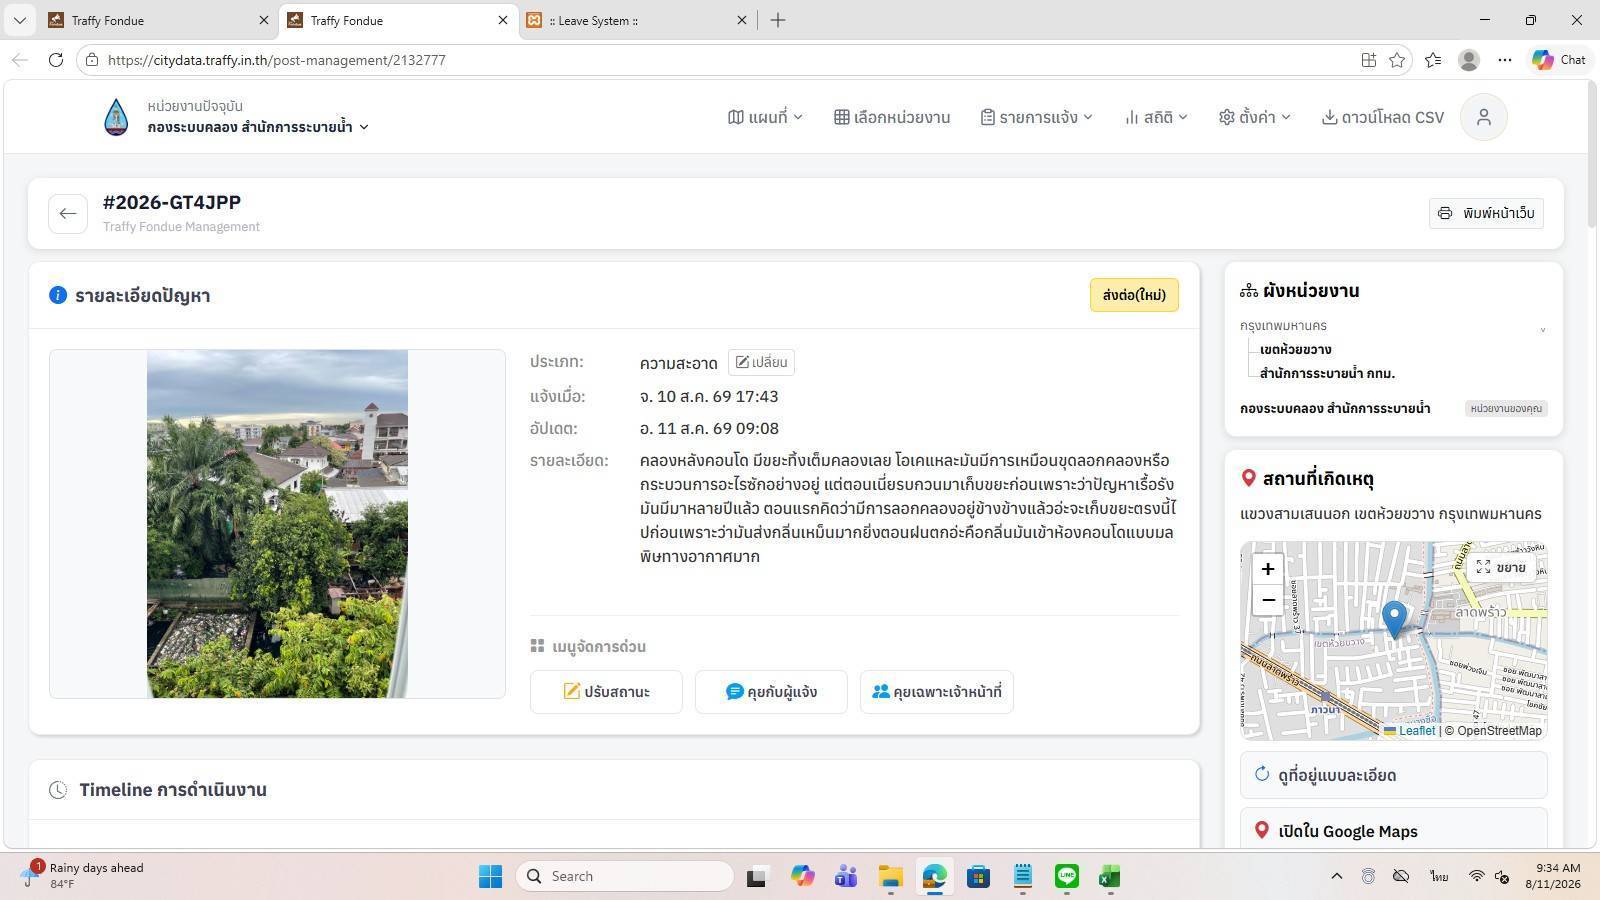Viewport: 1600px width, 900px height.
Task: Collapse the กรุงเทพมหานคร organization tree chevron
Action: click(x=1543, y=329)
